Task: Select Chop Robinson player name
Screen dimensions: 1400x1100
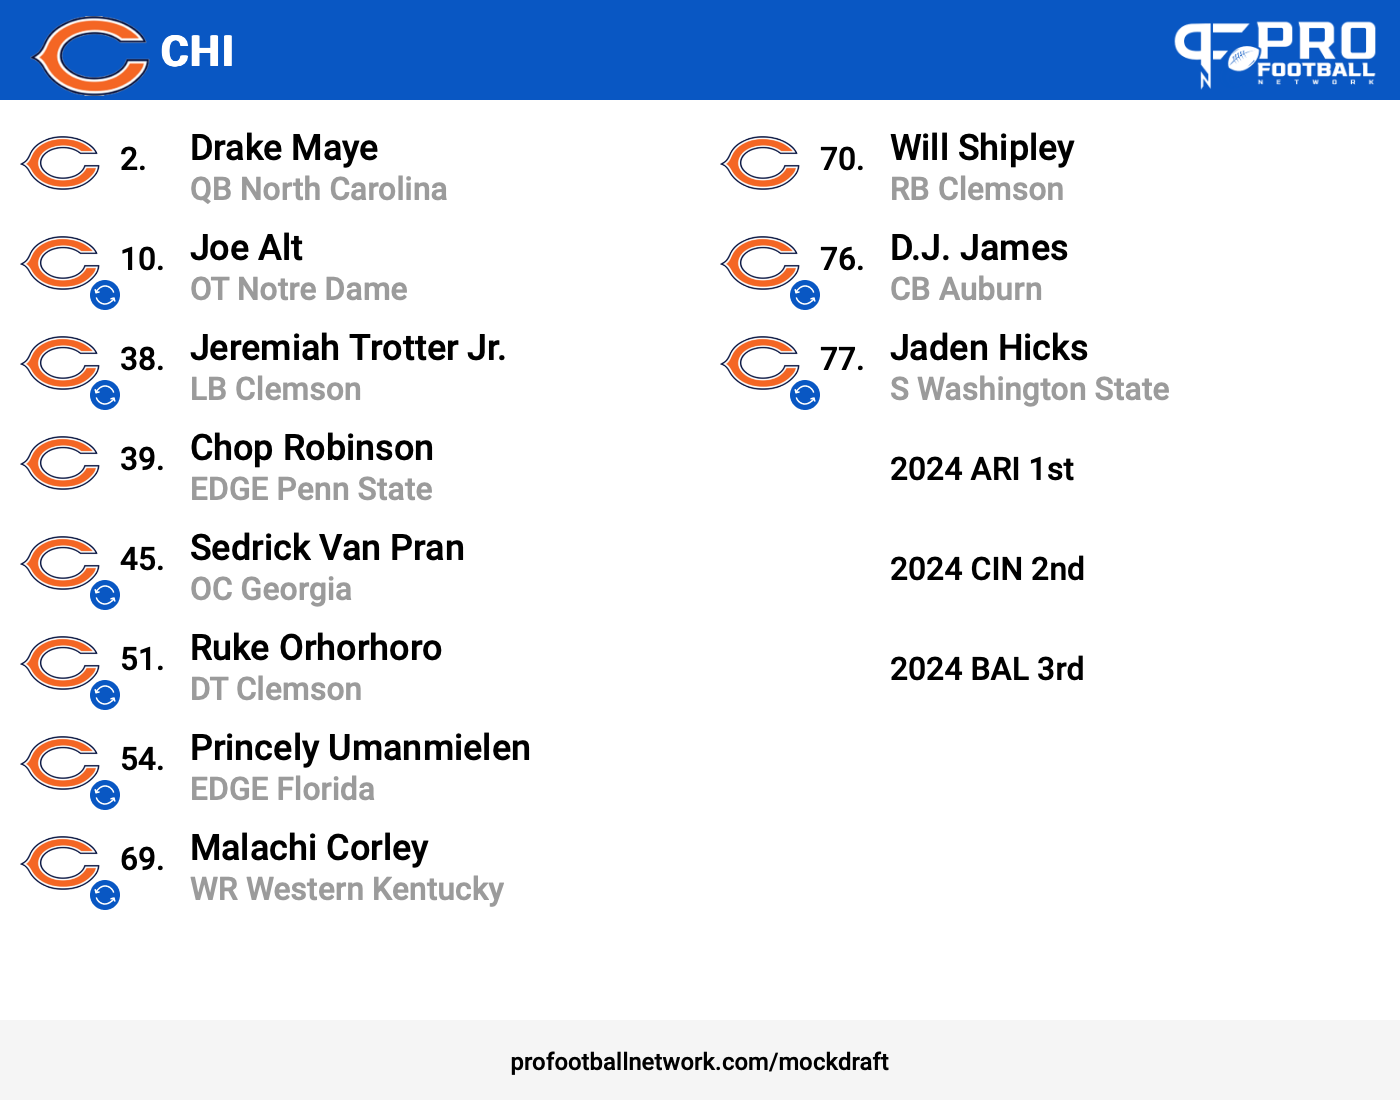Action: [x=312, y=448]
